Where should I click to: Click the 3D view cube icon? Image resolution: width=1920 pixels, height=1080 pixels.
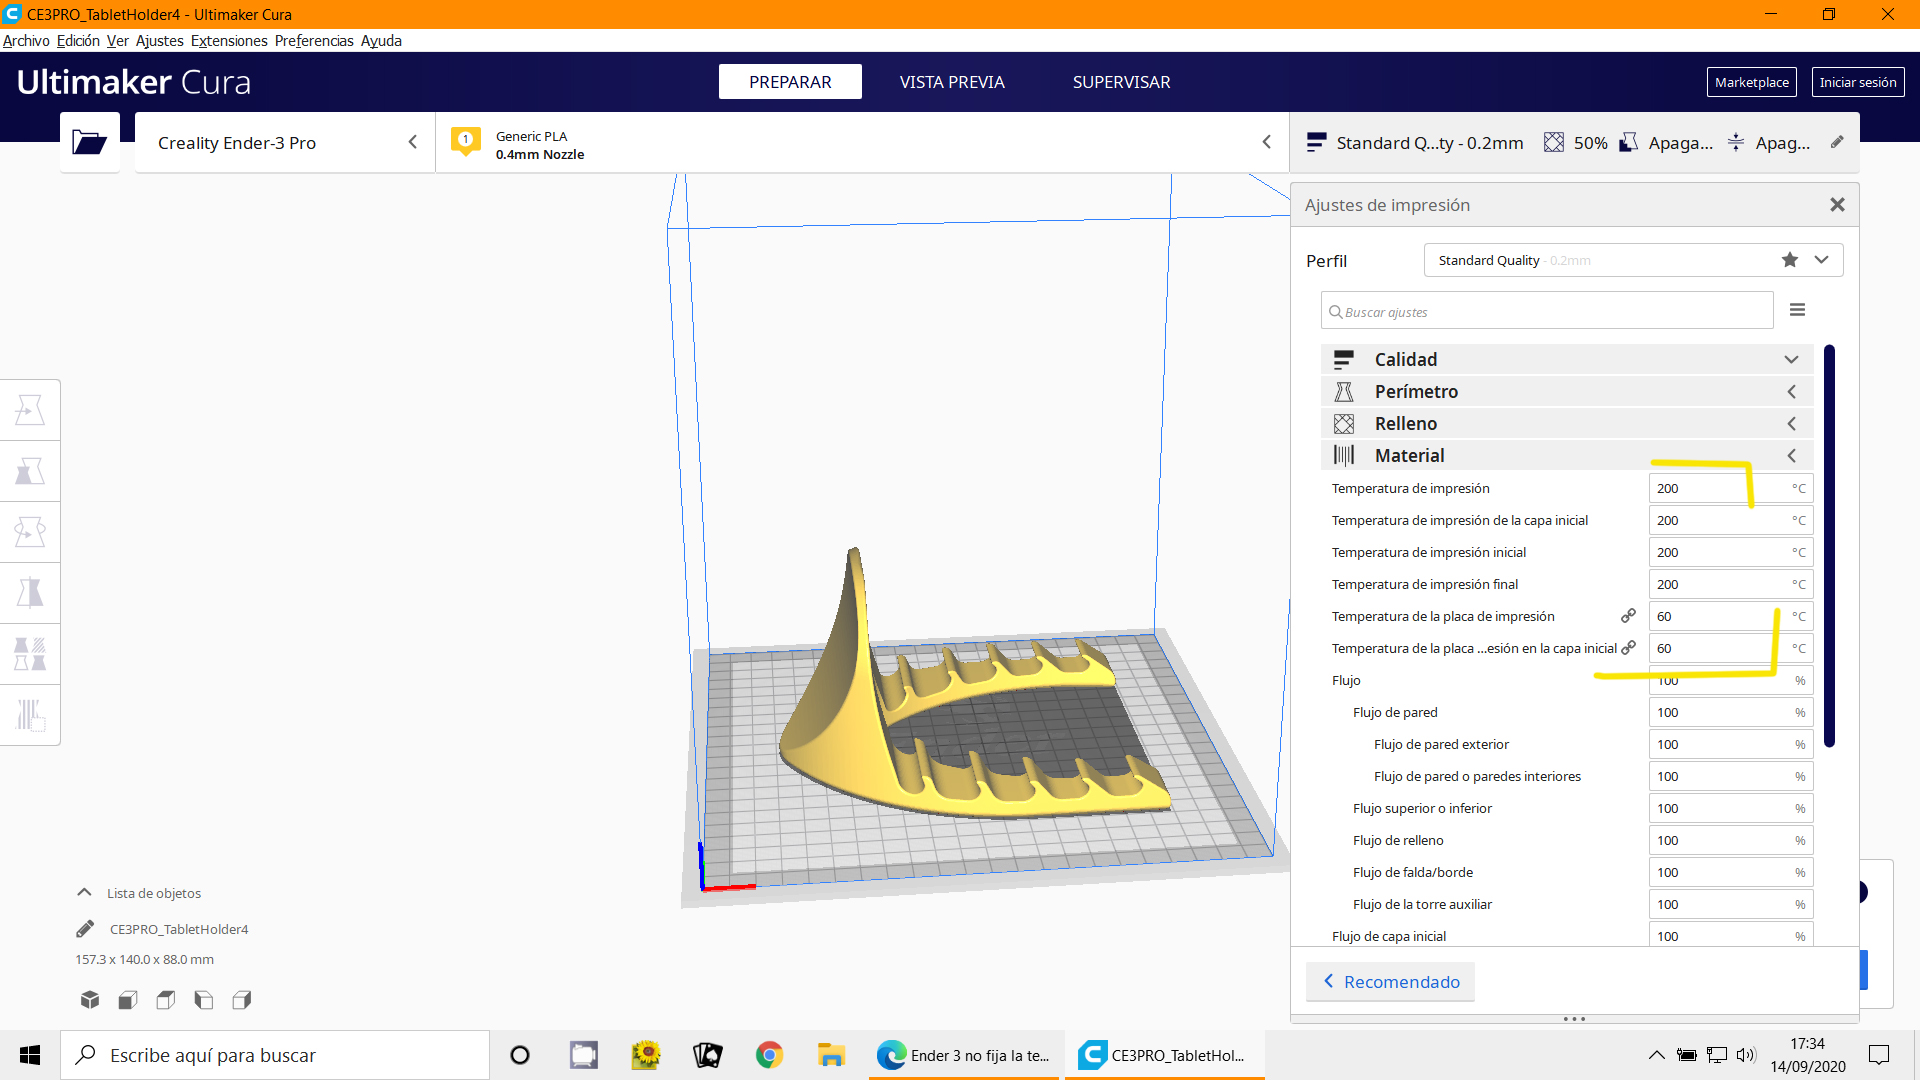coord(90,999)
